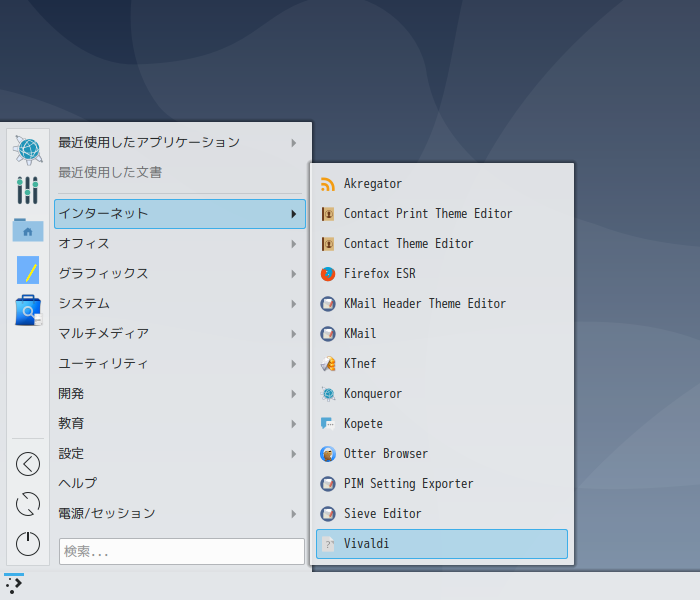Launch PIM Setting Exporter
The height and width of the screenshot is (600, 700).
coord(442,484)
